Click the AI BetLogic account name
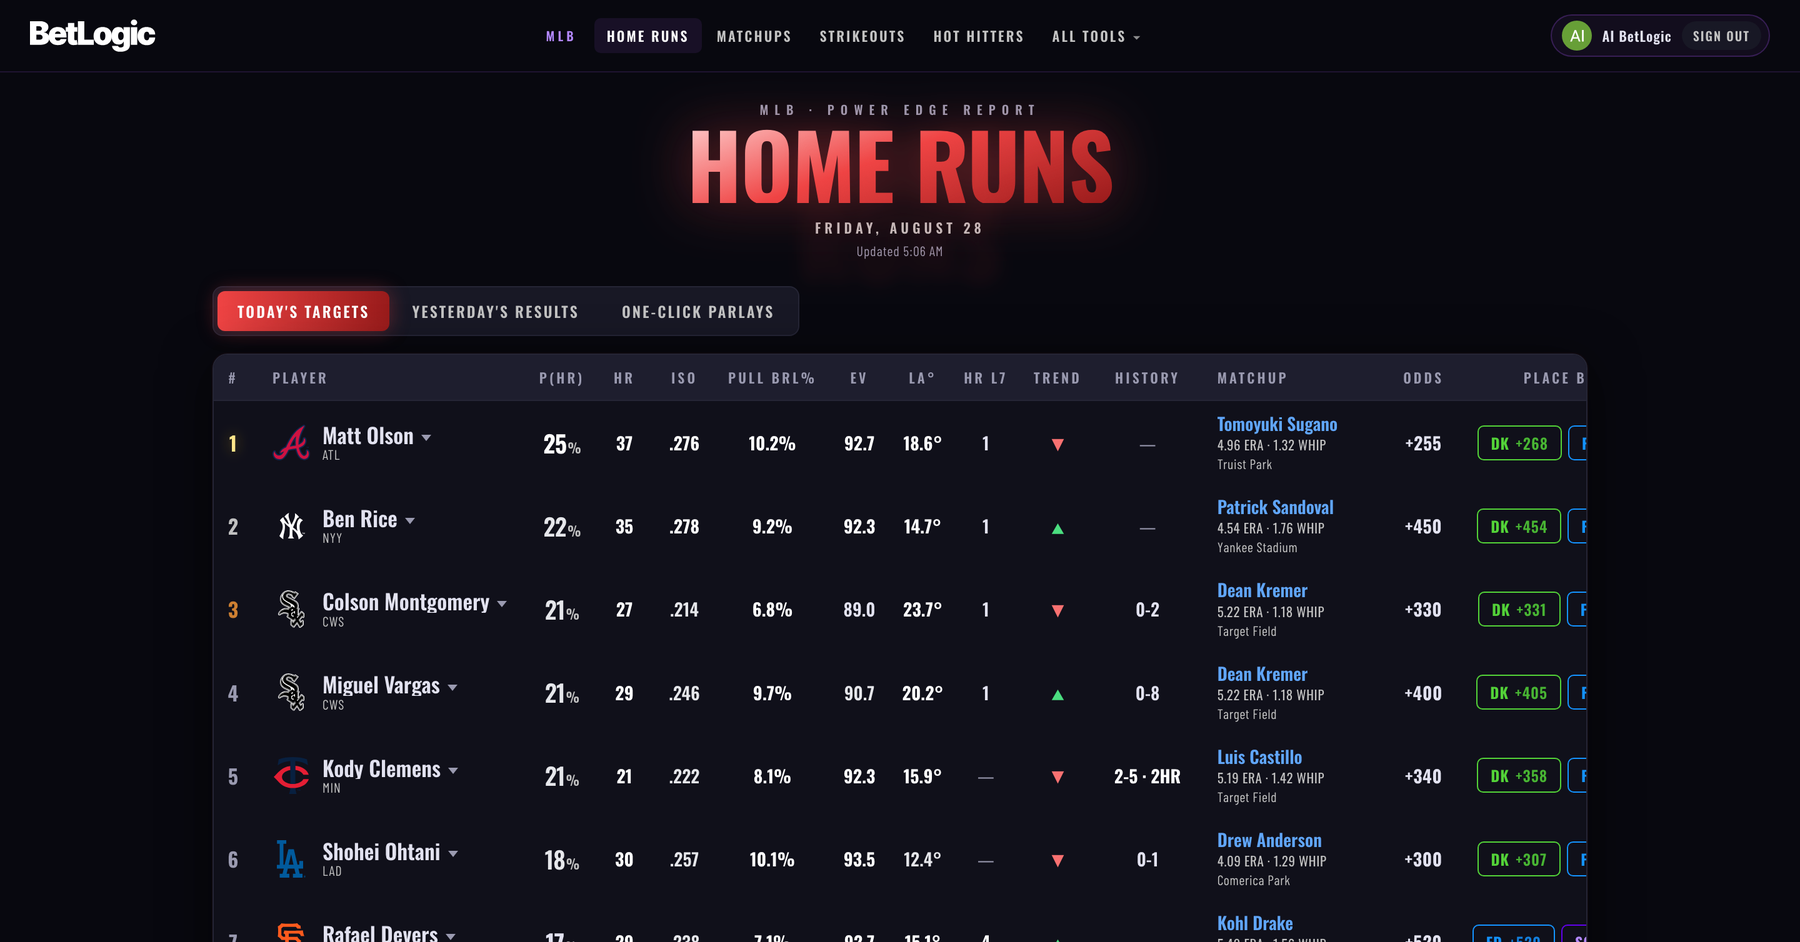The image size is (1800, 942). click(1636, 36)
